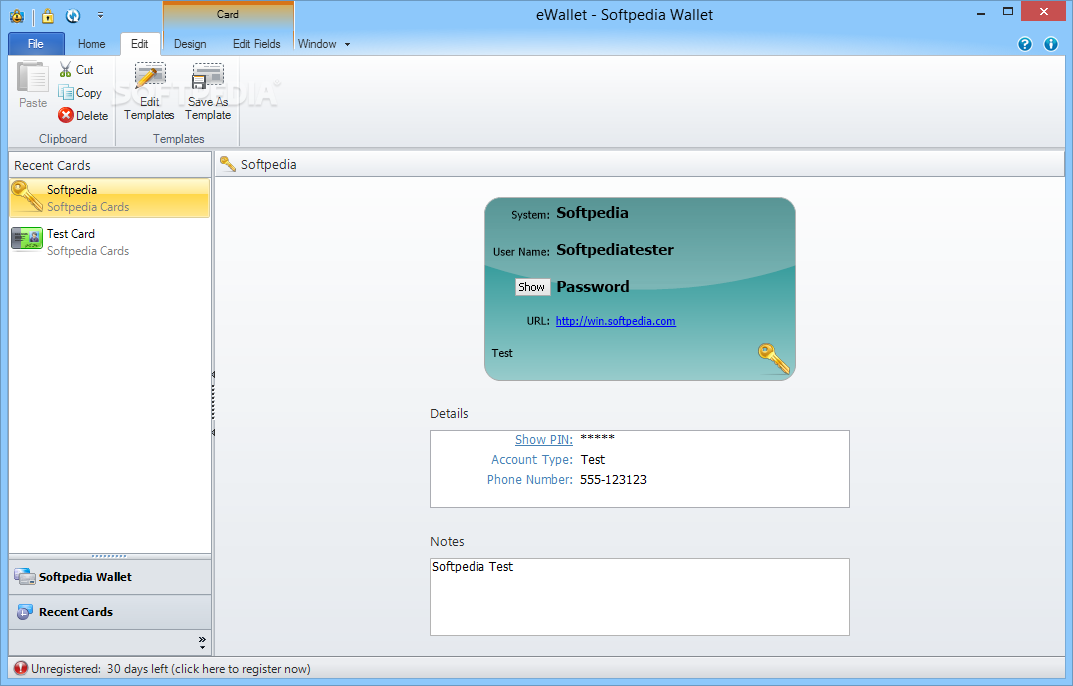This screenshot has height=686, width=1073.
Task: Click the sync globe icon in quick access
Action: 73,15
